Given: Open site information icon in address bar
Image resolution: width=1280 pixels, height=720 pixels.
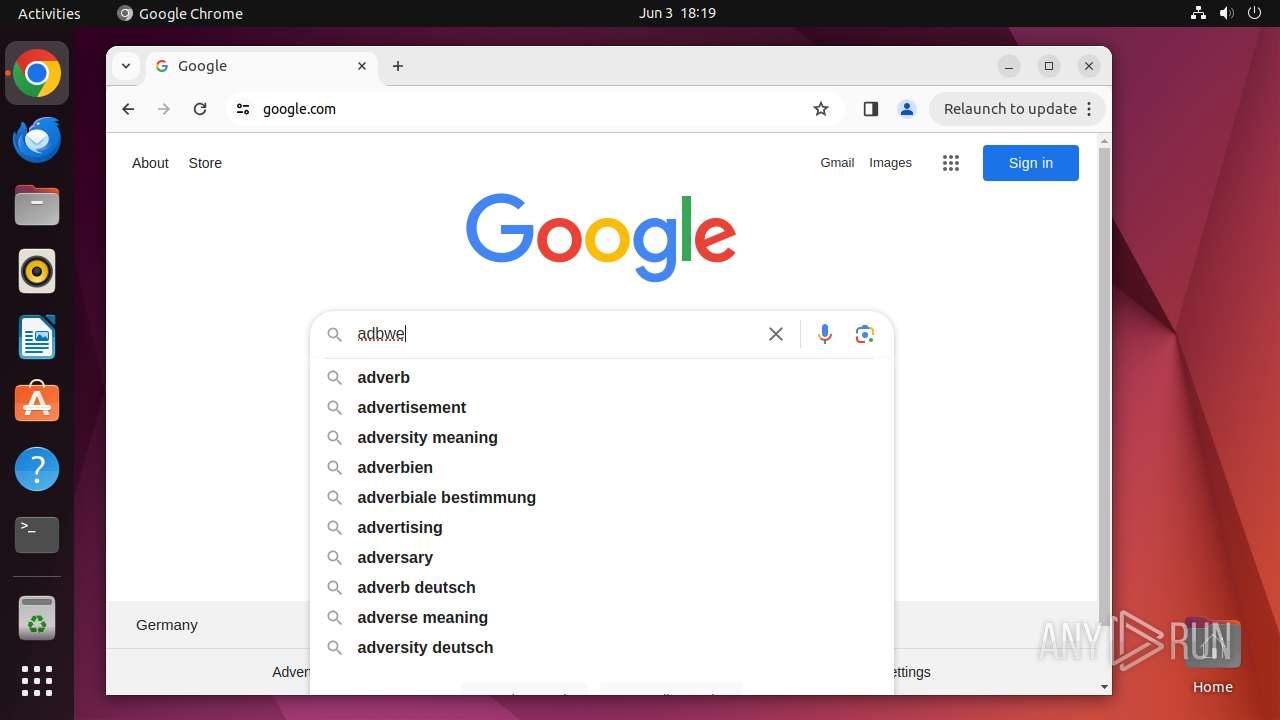Looking at the screenshot, I should pos(242,109).
